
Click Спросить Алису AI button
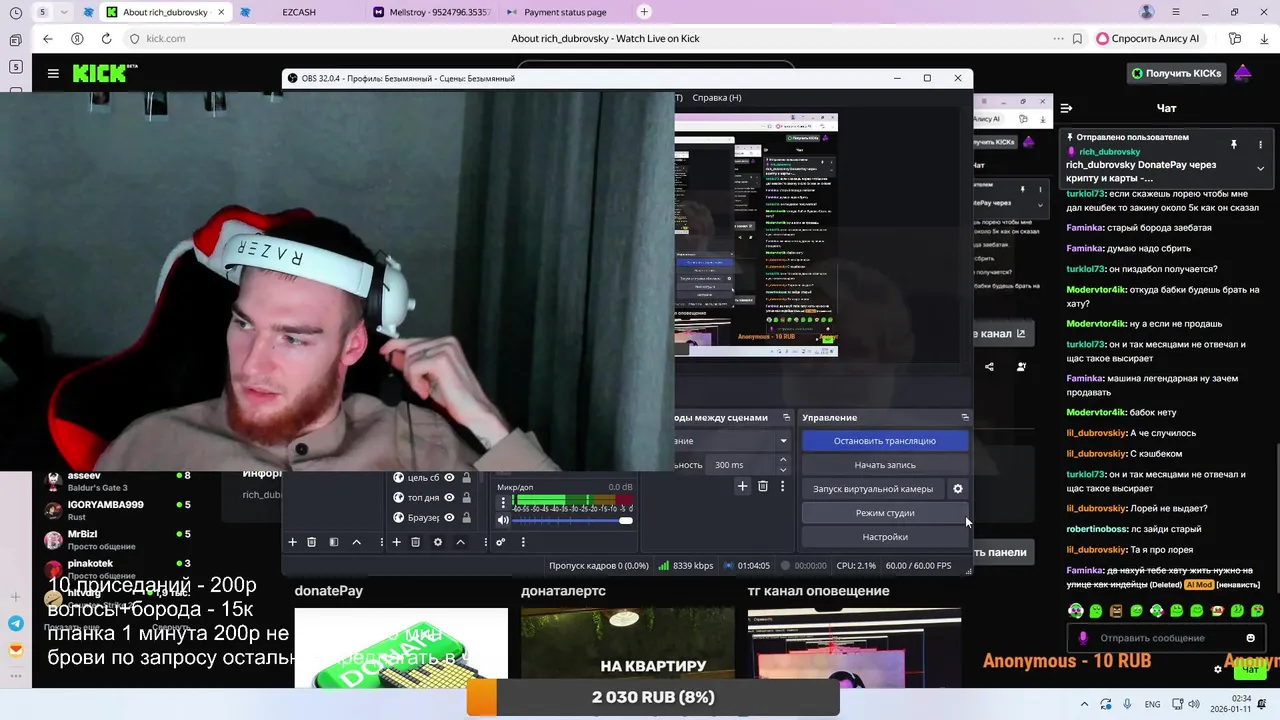coord(1148,38)
